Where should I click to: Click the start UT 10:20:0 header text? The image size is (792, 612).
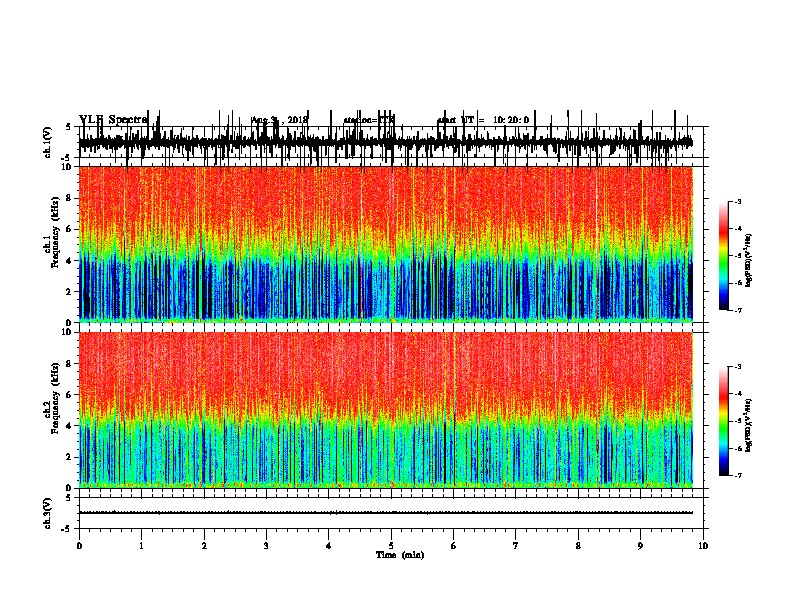pyautogui.click(x=483, y=120)
